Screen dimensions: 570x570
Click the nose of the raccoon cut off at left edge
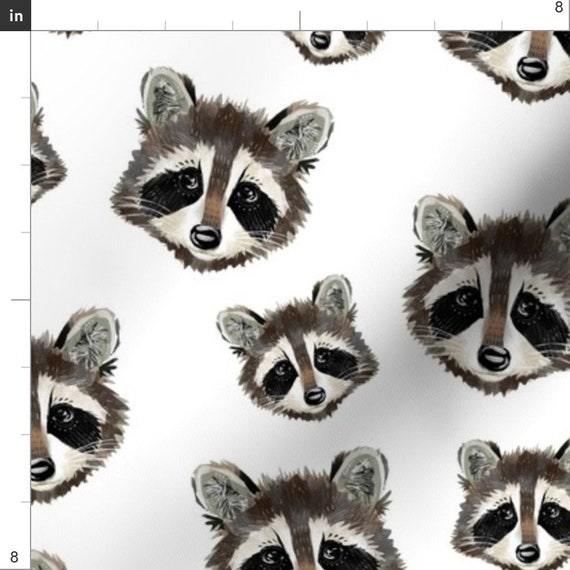pyautogui.click(x=42, y=469)
